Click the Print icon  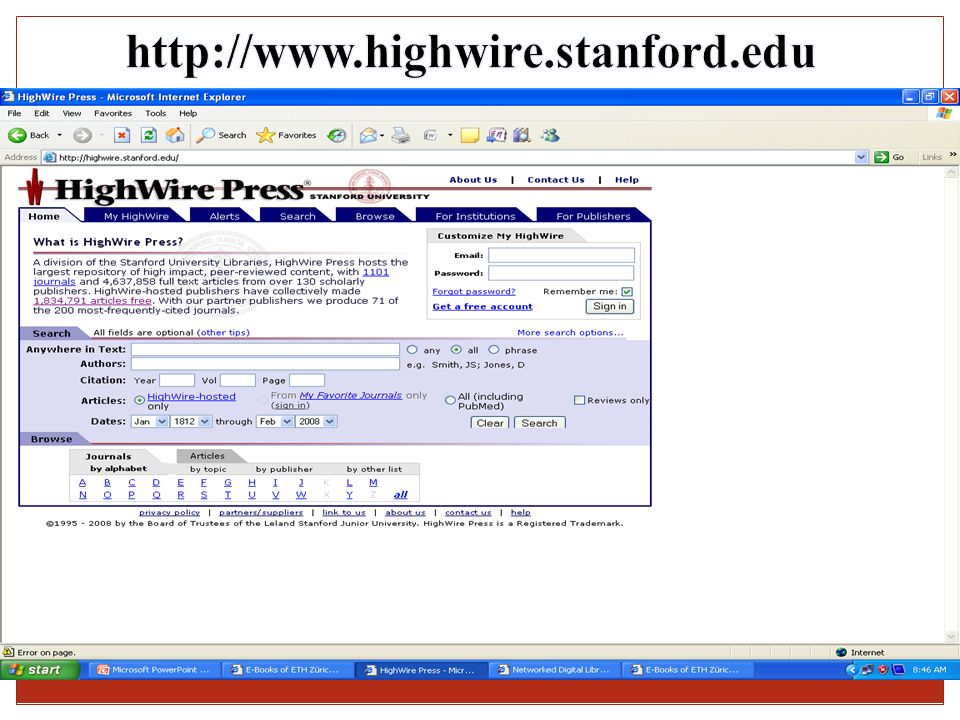pos(401,135)
